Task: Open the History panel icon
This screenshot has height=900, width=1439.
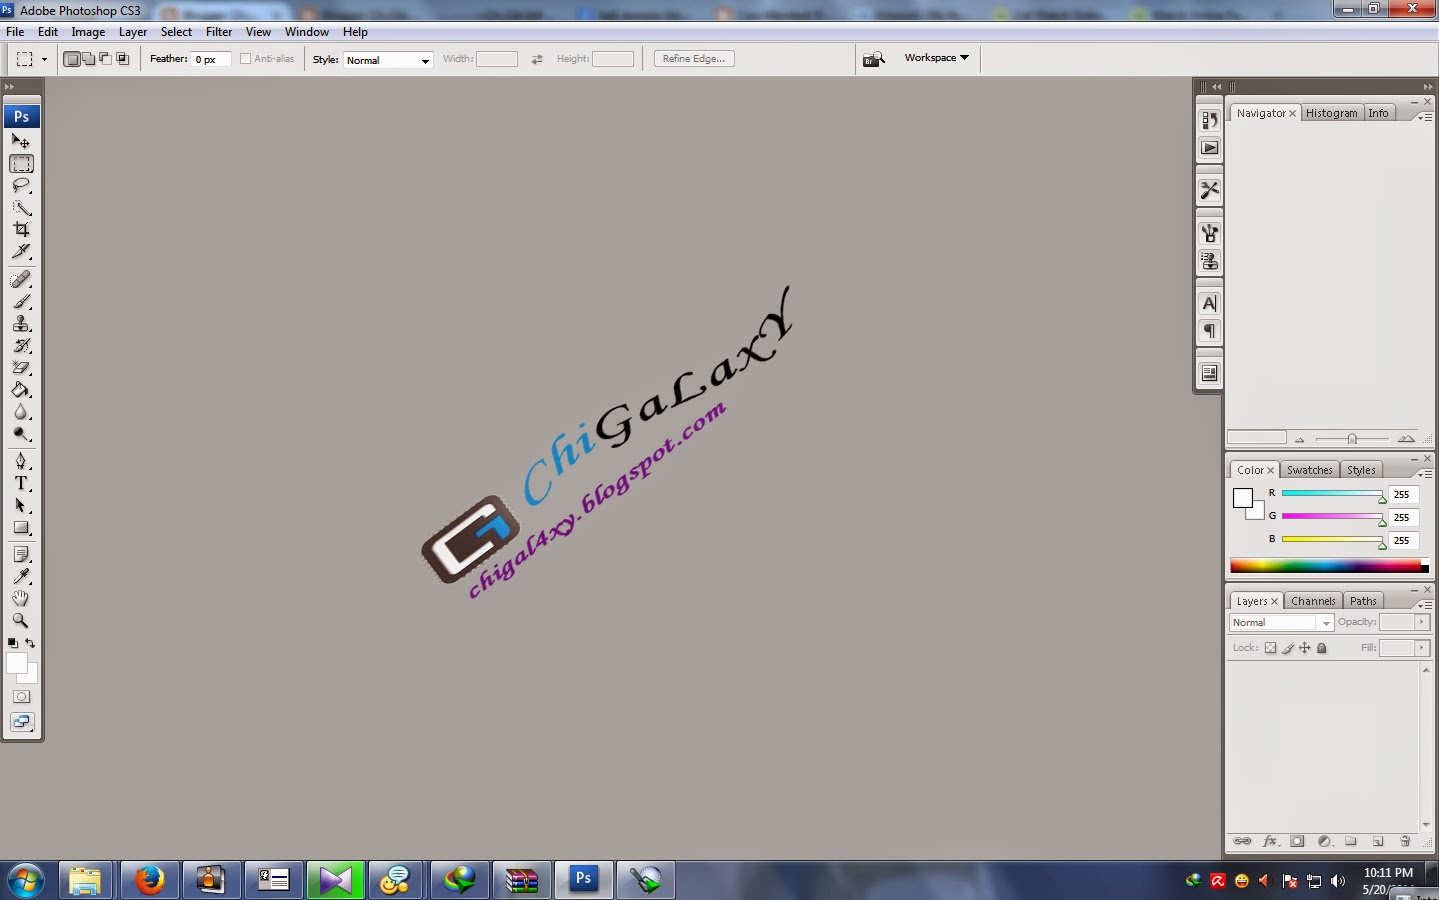Action: [x=1209, y=120]
